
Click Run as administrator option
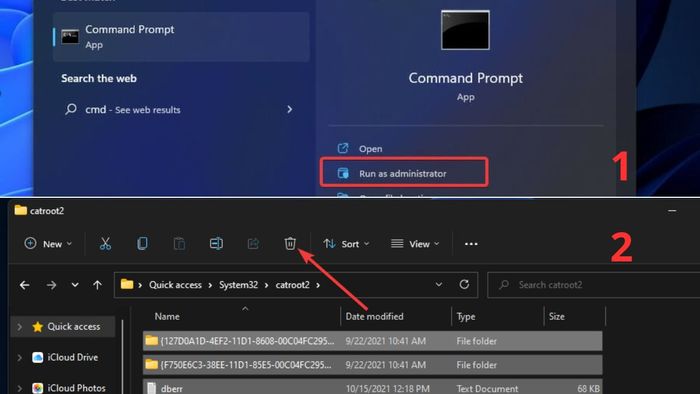[x=404, y=173]
